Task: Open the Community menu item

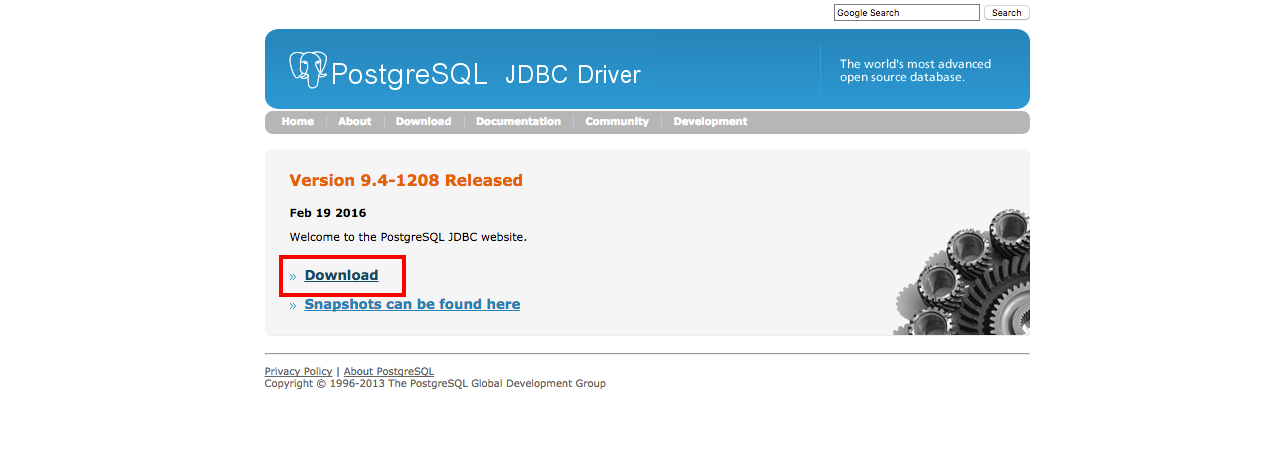Action: pos(617,121)
